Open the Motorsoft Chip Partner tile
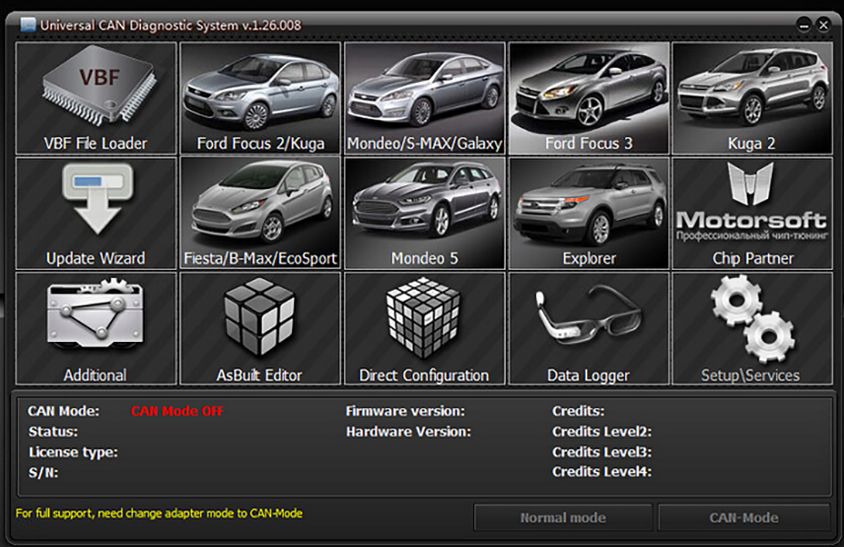This screenshot has width=844, height=547. pyautogui.click(x=752, y=213)
